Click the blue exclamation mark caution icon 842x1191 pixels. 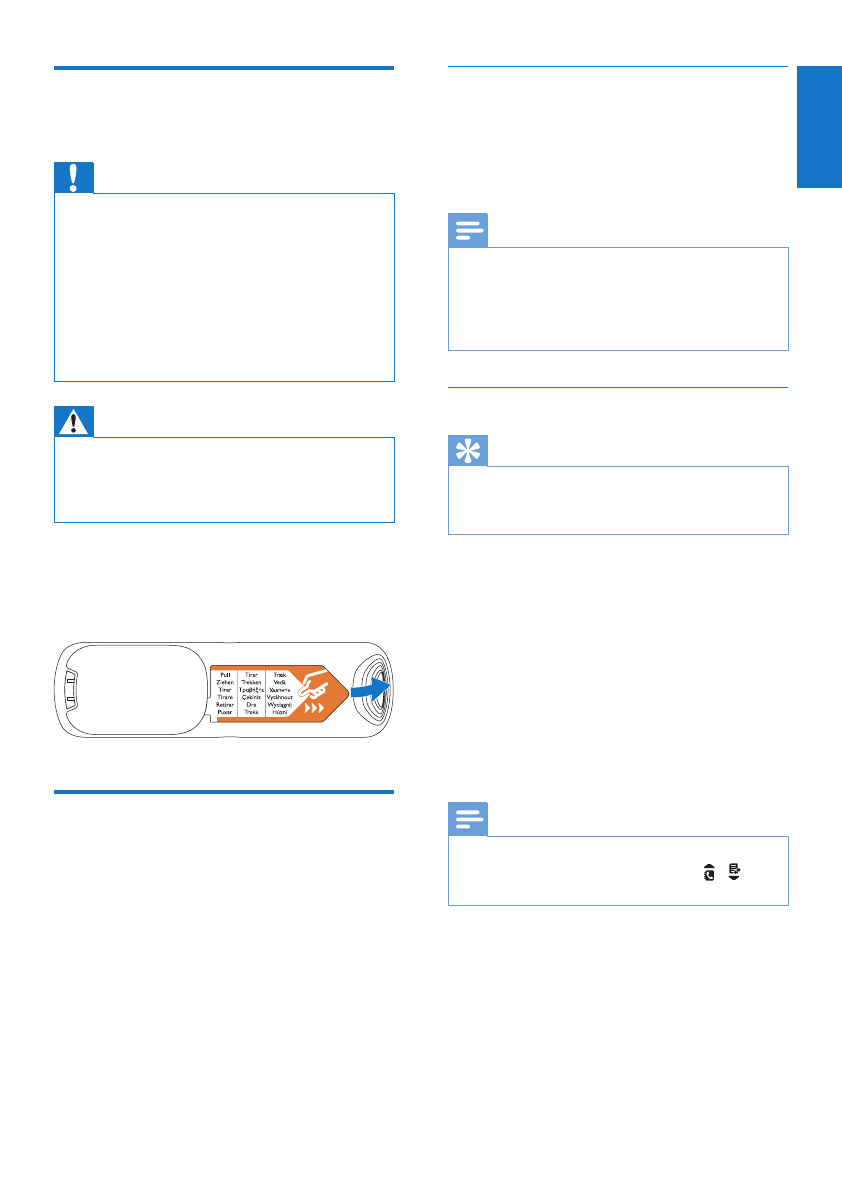[74, 178]
